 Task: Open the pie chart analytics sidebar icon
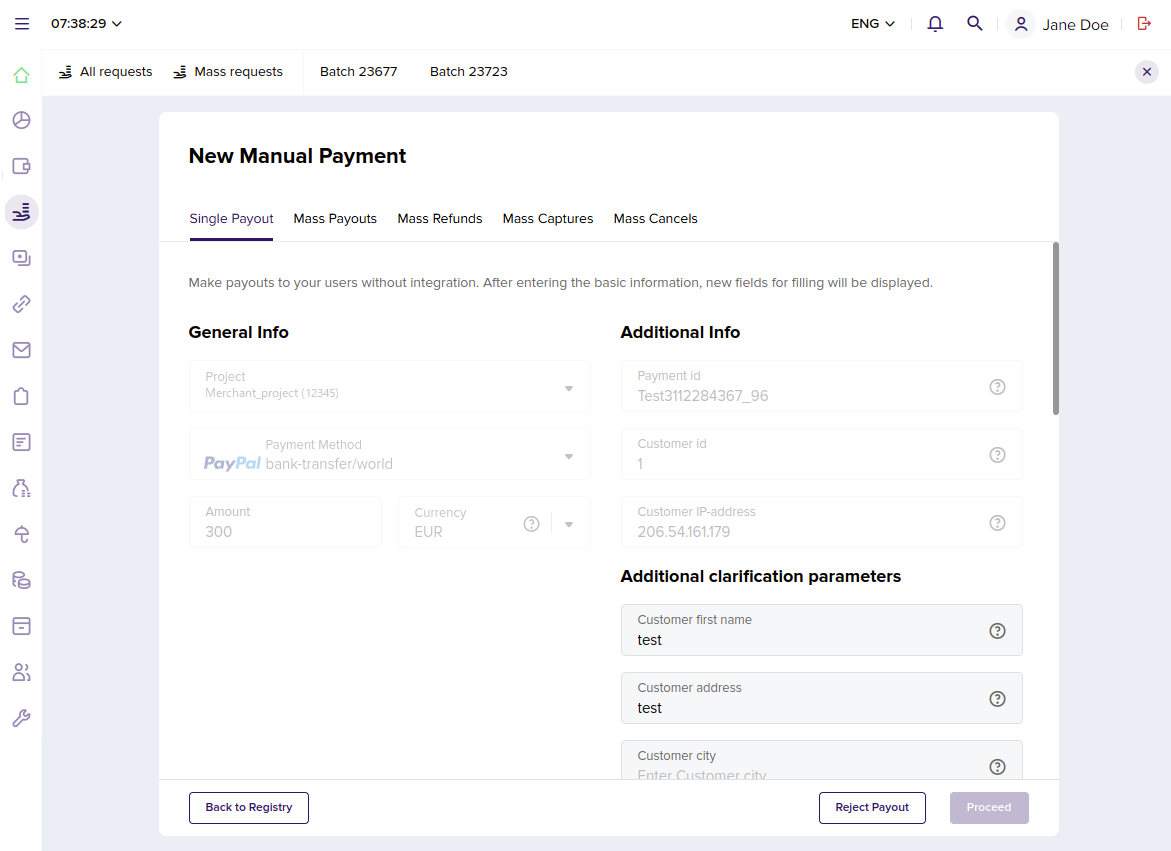pos(21,120)
